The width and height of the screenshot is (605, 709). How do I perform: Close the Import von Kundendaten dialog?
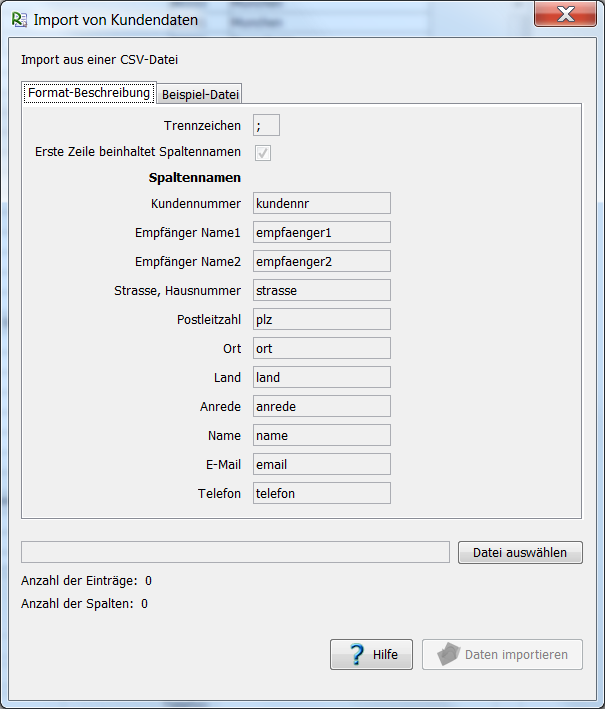[566, 15]
